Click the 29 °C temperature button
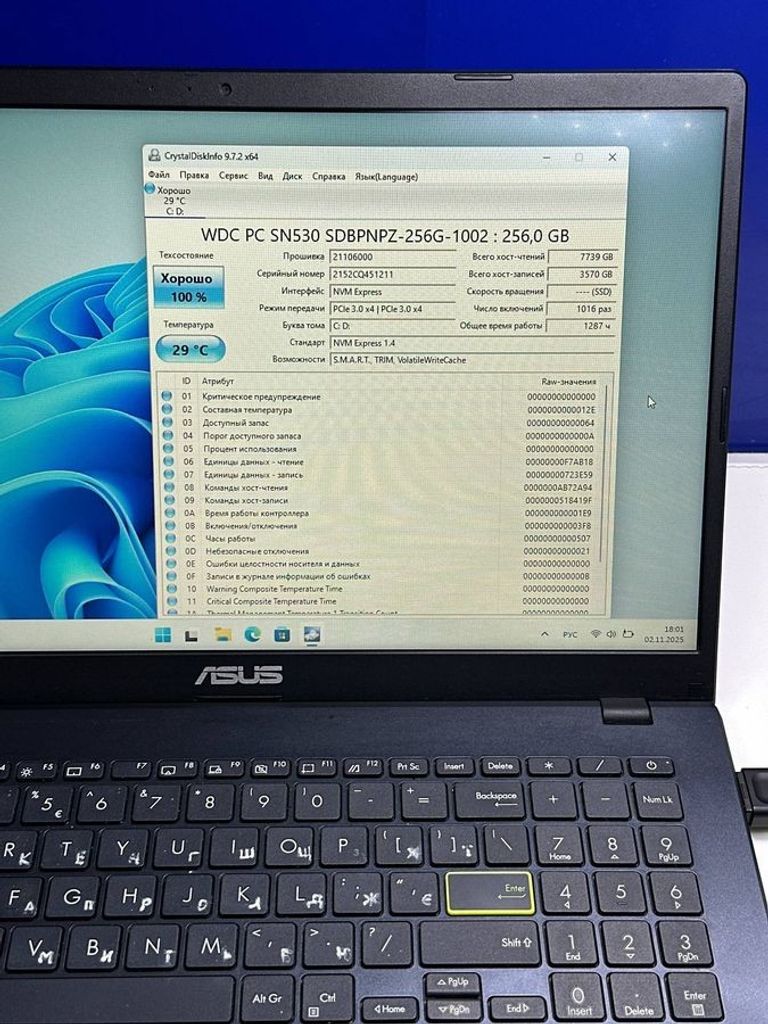The height and width of the screenshot is (1024, 768). (x=190, y=349)
